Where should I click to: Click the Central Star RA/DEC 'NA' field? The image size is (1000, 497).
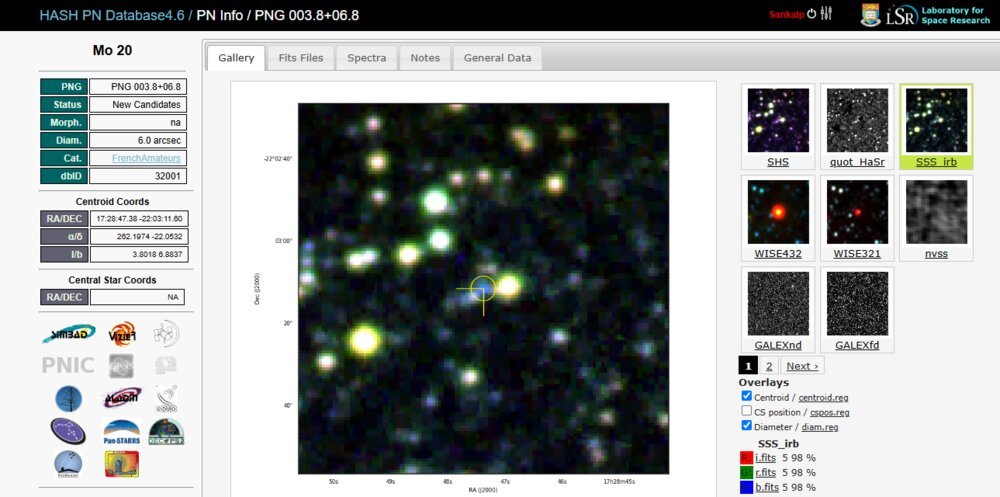(x=137, y=297)
